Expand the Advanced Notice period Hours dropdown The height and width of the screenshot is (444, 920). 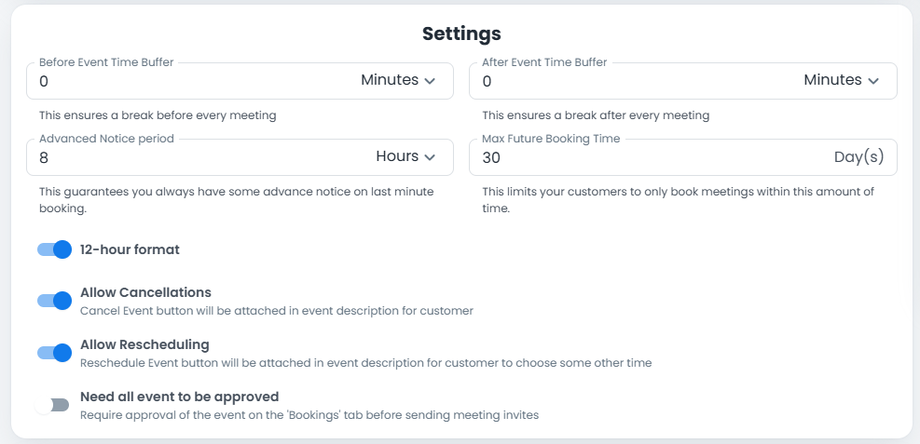click(406, 157)
